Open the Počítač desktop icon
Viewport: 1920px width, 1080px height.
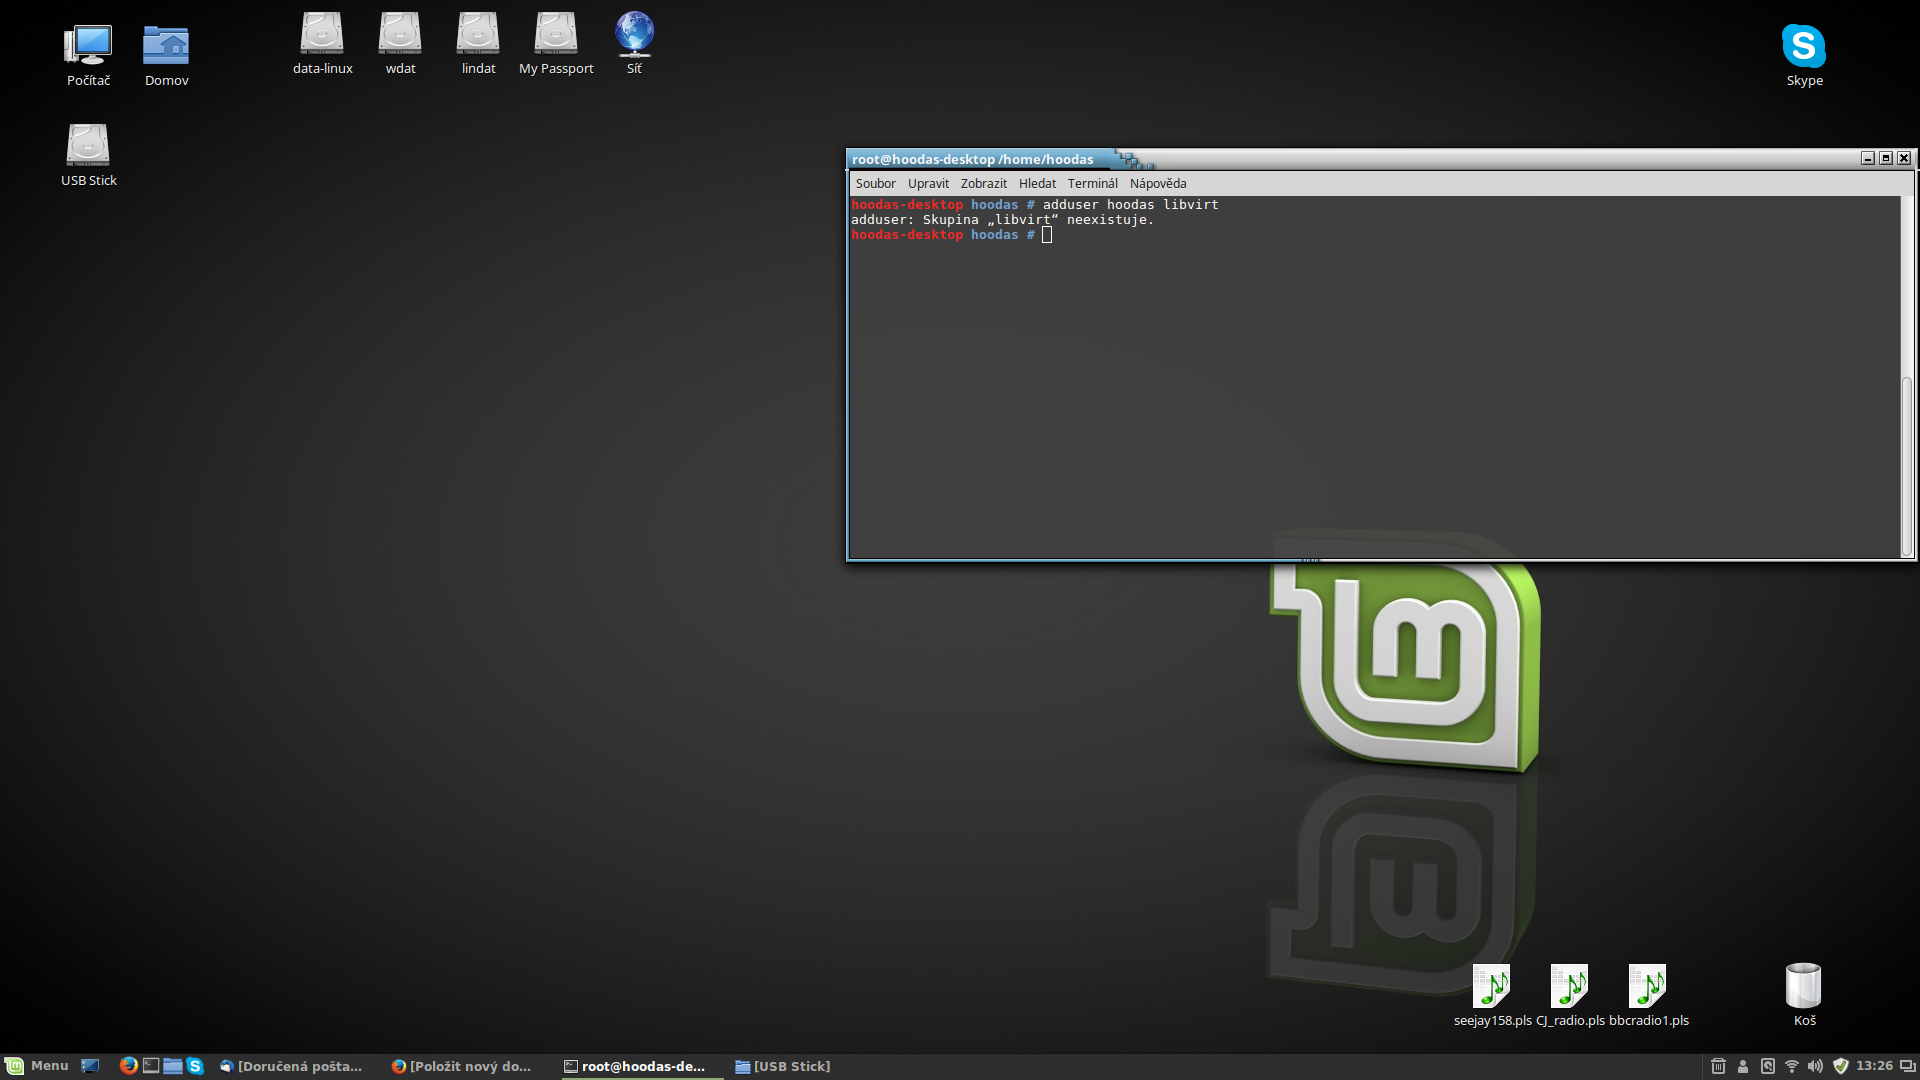88,55
